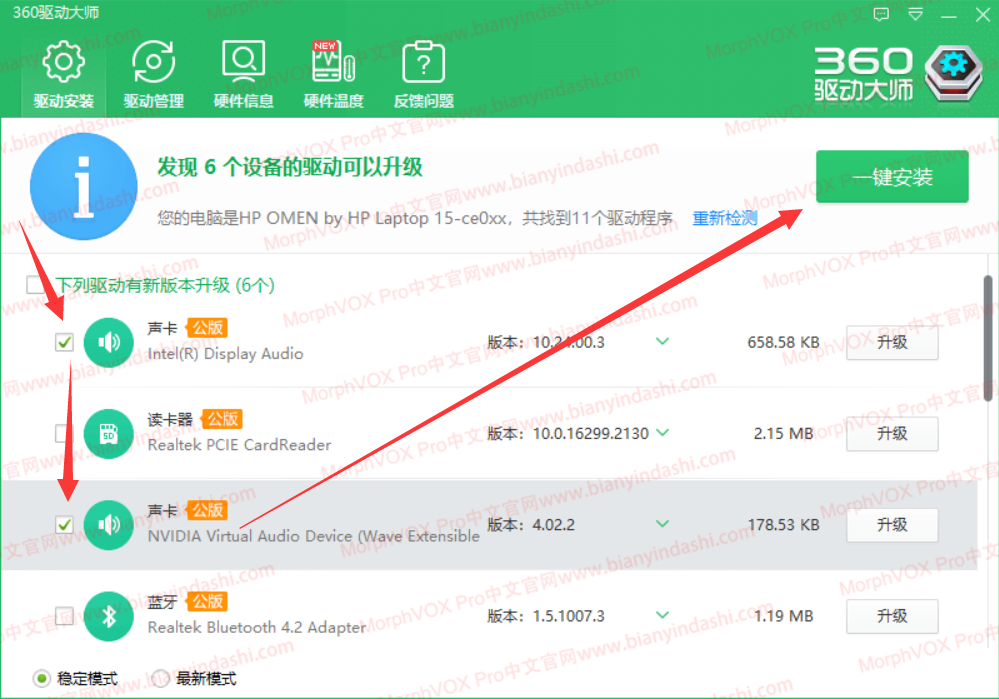The width and height of the screenshot is (999, 699).
Task: Click 升级 for Realtek Bluetooth 4.2 Adapter
Action: tap(892, 616)
